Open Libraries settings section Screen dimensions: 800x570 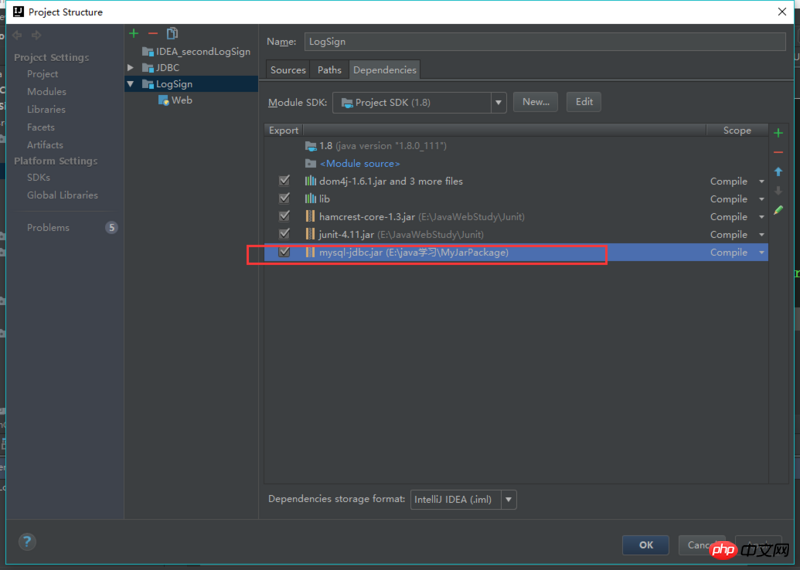tap(46, 110)
